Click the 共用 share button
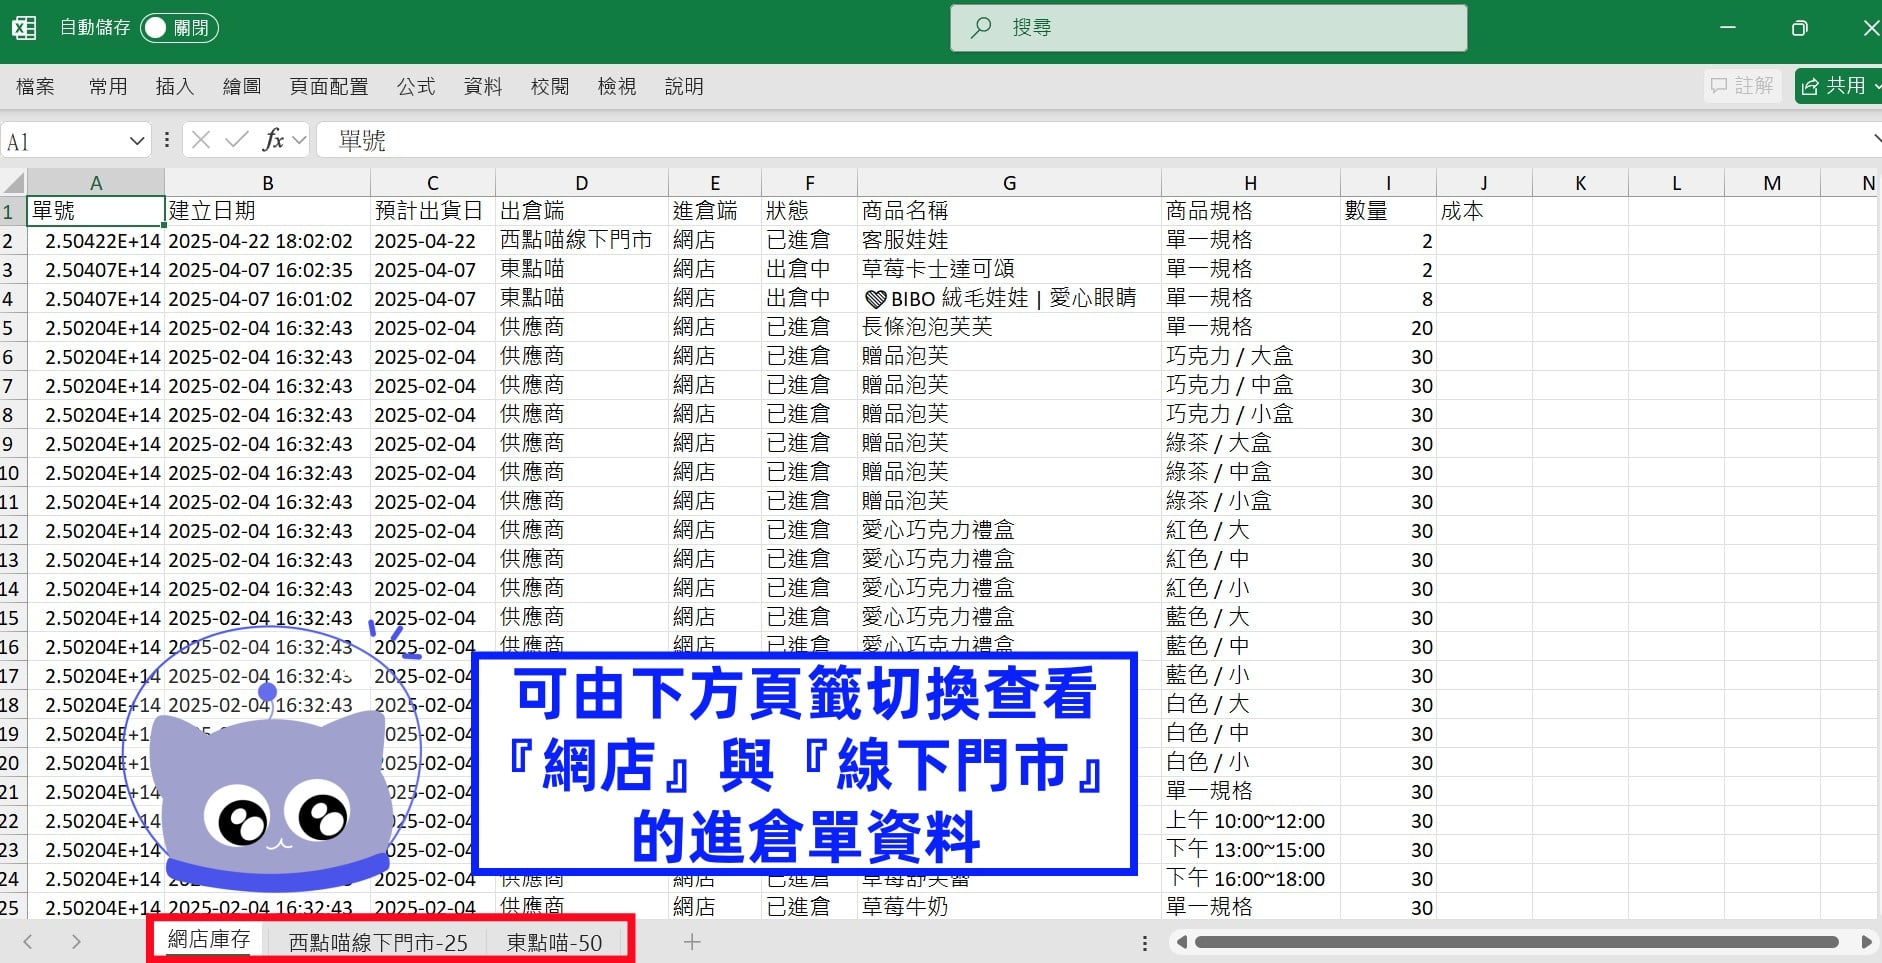 (x=1838, y=86)
